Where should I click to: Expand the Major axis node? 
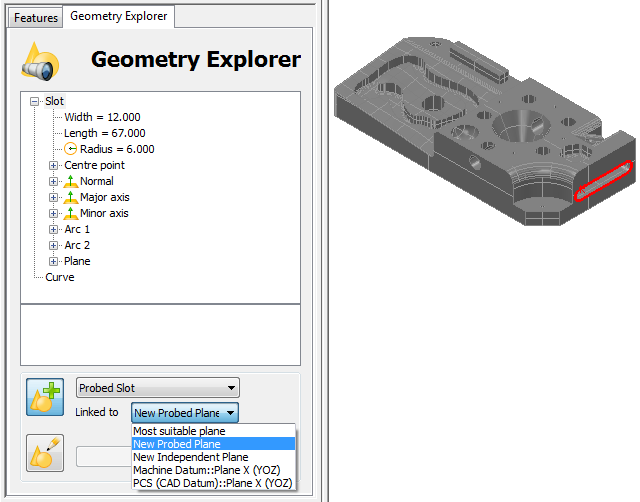pyautogui.click(x=53, y=198)
